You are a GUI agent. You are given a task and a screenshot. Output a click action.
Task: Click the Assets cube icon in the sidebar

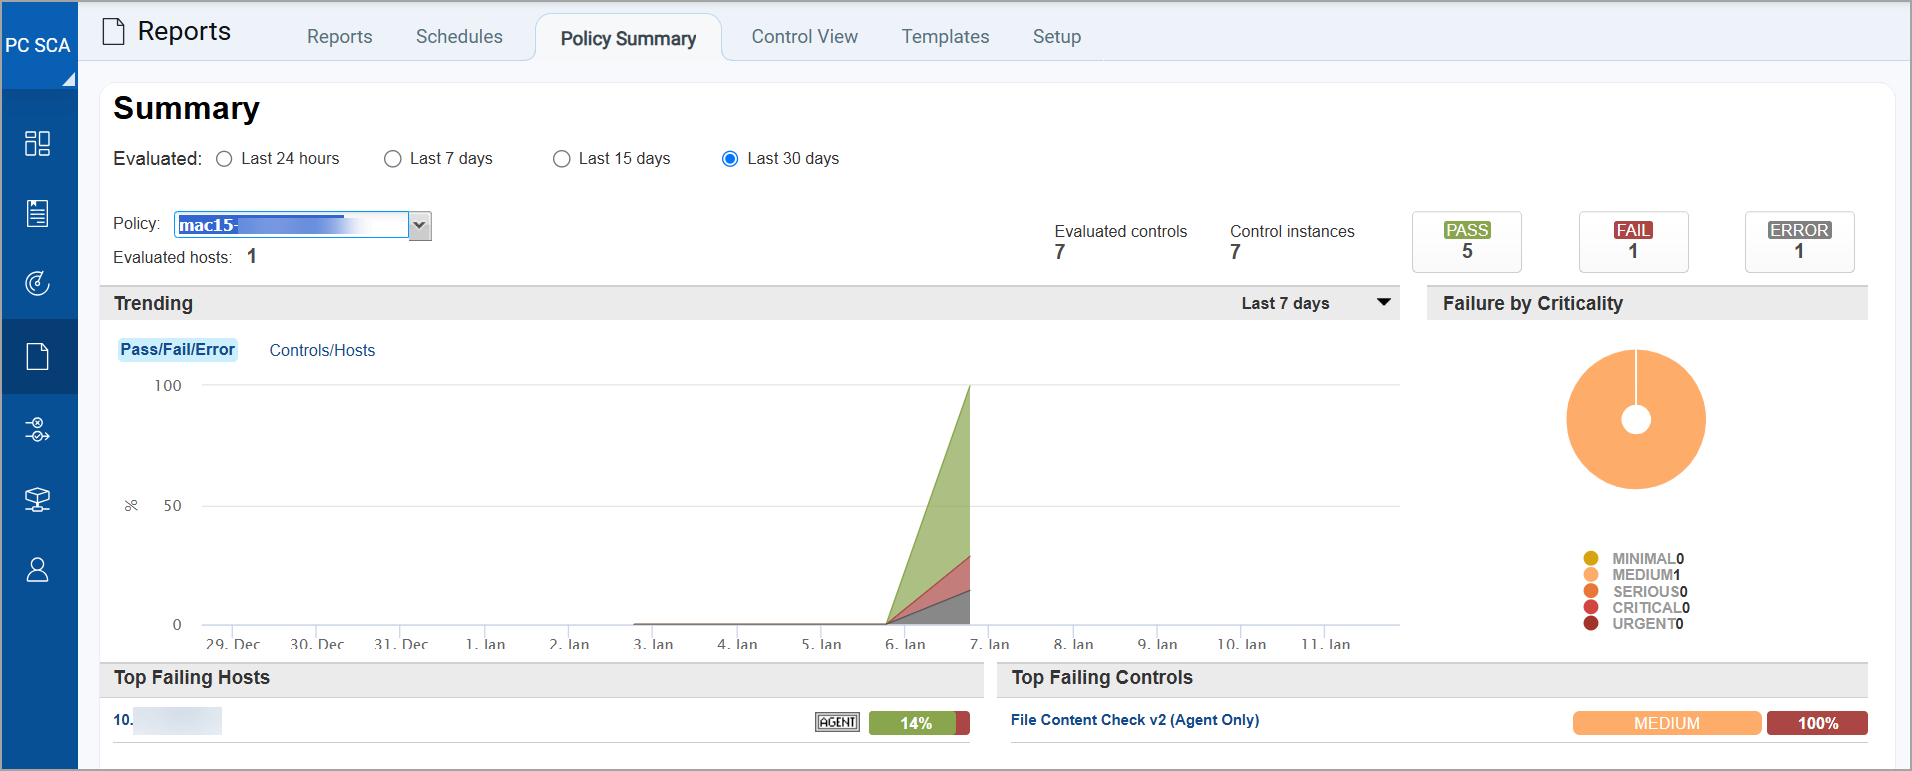[37, 499]
